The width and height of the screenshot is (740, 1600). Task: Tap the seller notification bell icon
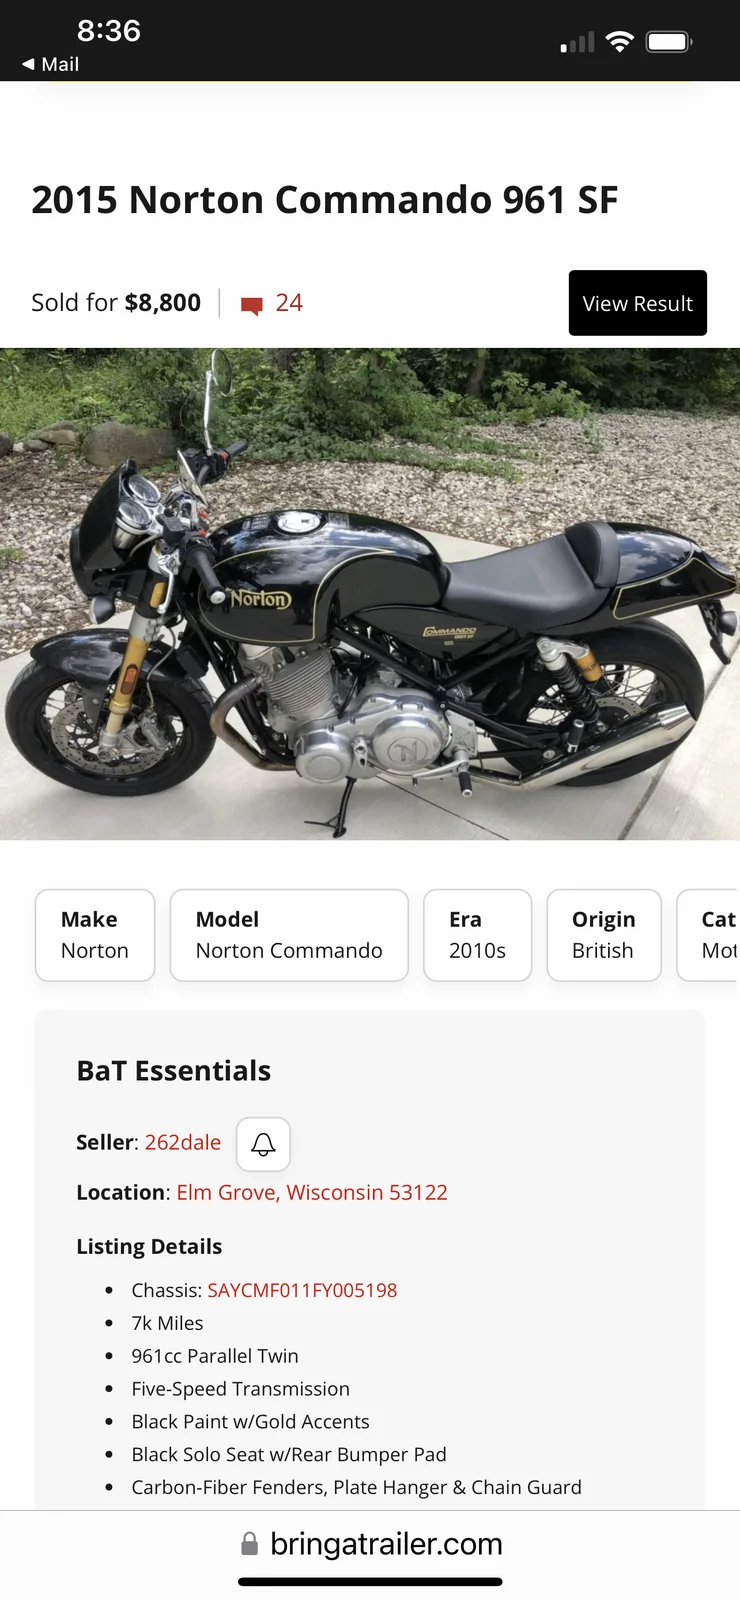[x=263, y=1144]
